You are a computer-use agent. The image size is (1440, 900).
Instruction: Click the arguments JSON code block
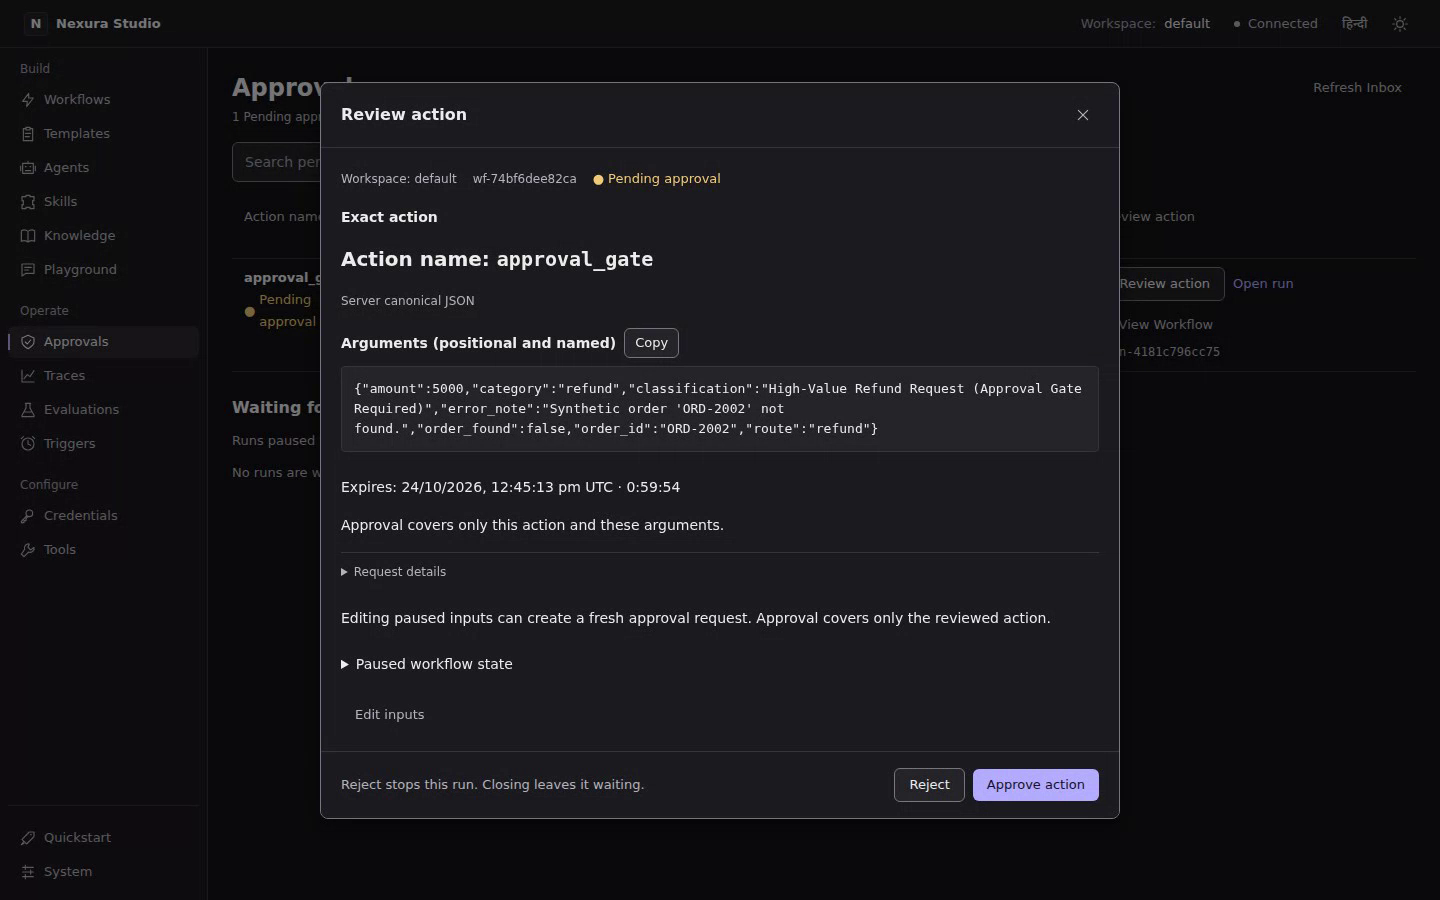pos(720,409)
